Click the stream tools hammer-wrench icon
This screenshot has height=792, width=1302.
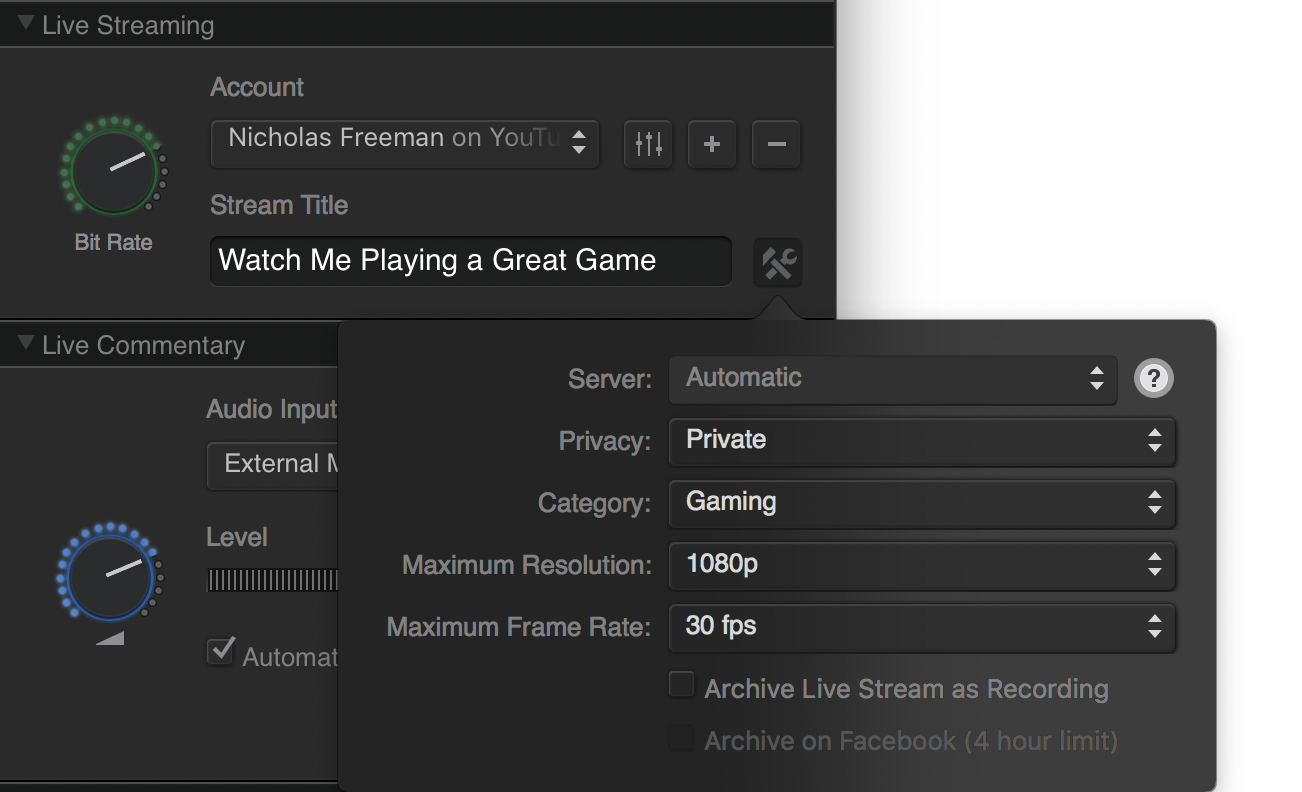(778, 263)
